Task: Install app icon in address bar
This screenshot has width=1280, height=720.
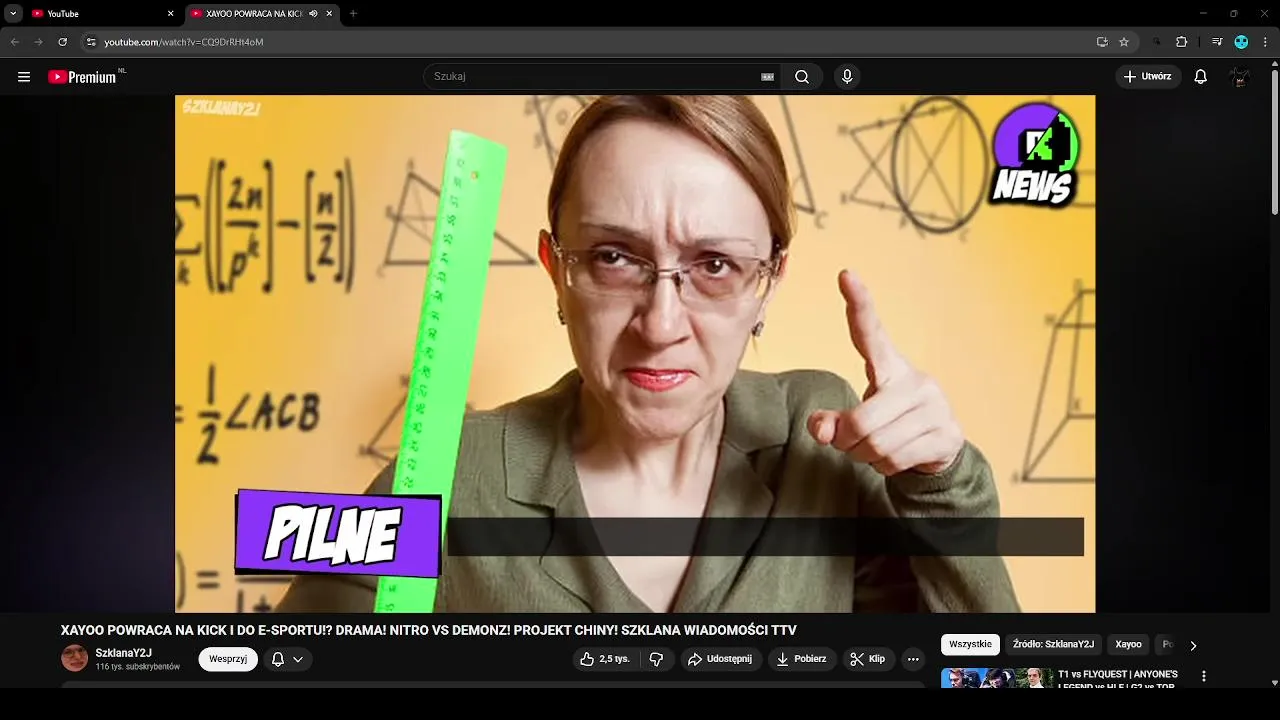Action: tap(1102, 42)
